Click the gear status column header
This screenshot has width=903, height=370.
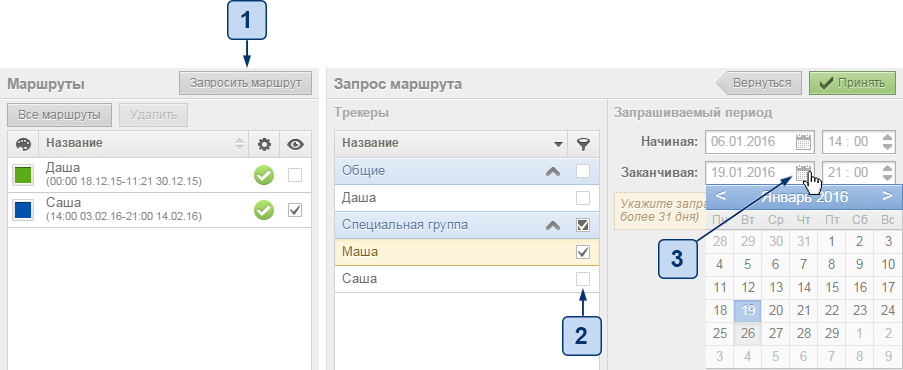pyautogui.click(x=264, y=144)
